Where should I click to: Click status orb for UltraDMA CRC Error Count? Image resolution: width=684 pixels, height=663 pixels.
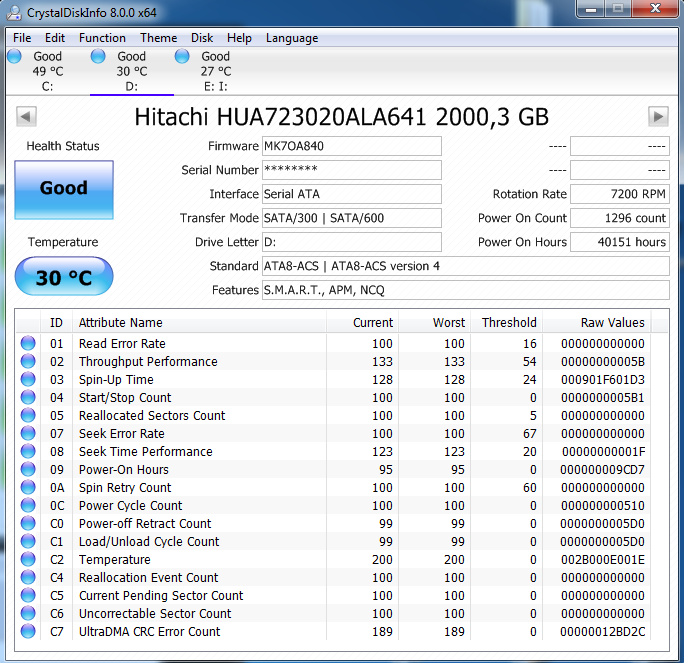(28, 631)
